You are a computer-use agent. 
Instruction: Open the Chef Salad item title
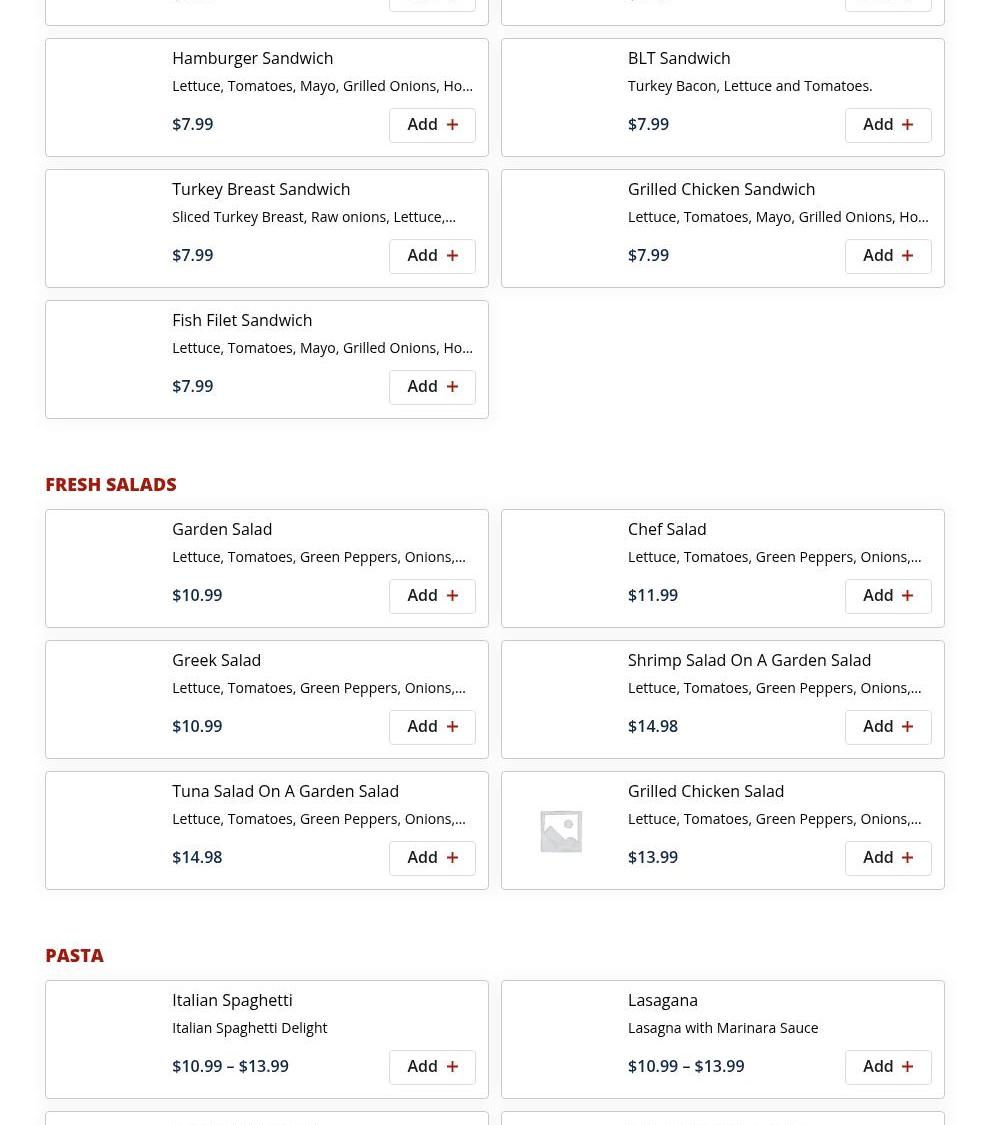point(667,529)
